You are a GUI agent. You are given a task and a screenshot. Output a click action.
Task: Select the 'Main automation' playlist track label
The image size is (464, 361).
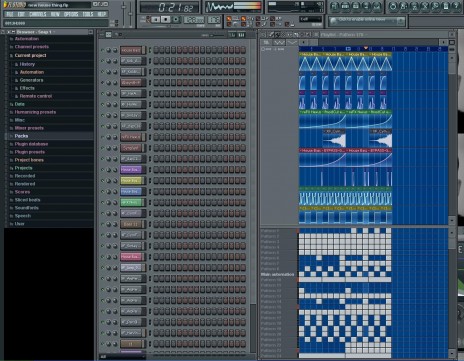coord(277,274)
